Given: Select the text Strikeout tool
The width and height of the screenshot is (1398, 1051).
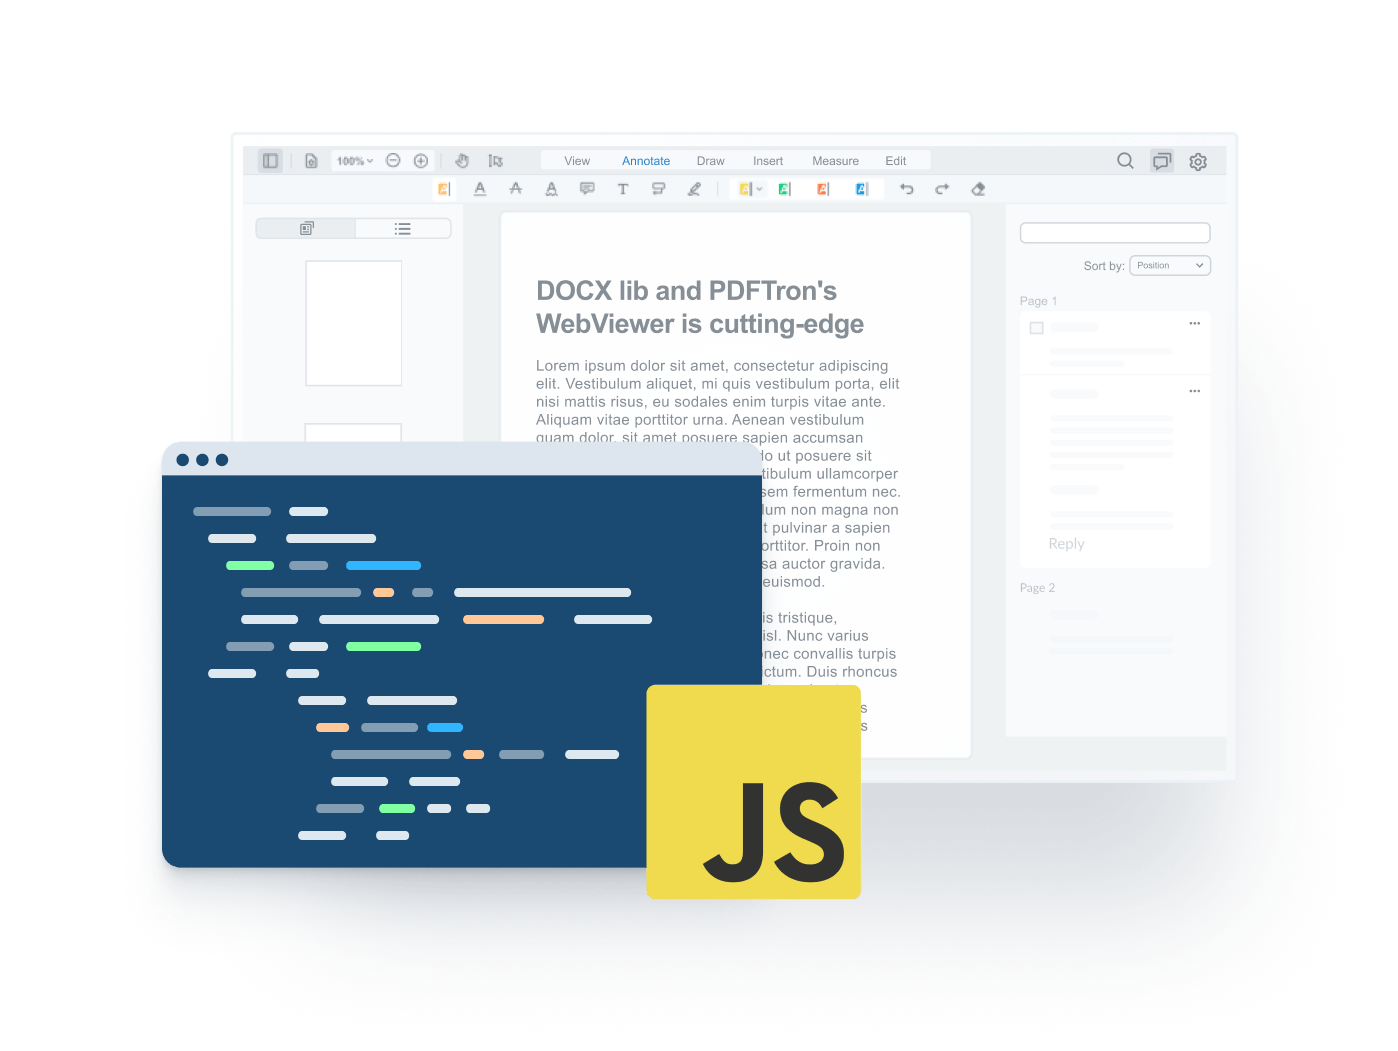Looking at the screenshot, I should click(x=516, y=189).
